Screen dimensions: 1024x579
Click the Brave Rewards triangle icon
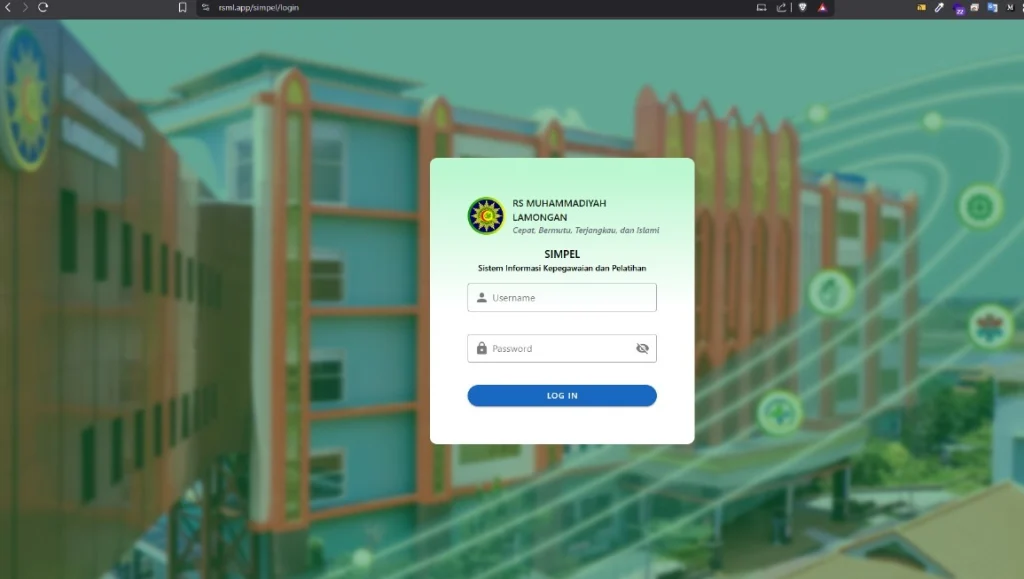822,7
